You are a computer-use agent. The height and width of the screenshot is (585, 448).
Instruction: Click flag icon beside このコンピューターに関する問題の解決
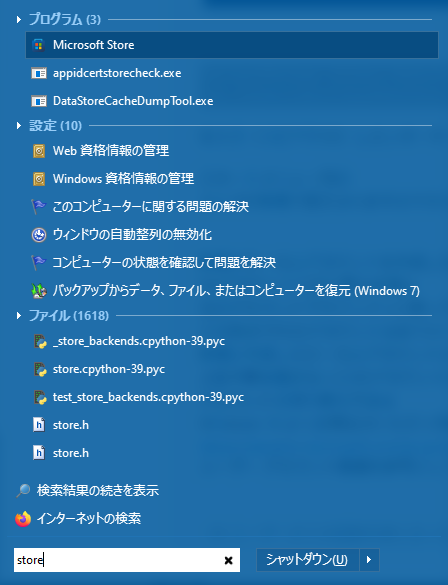click(x=38, y=207)
